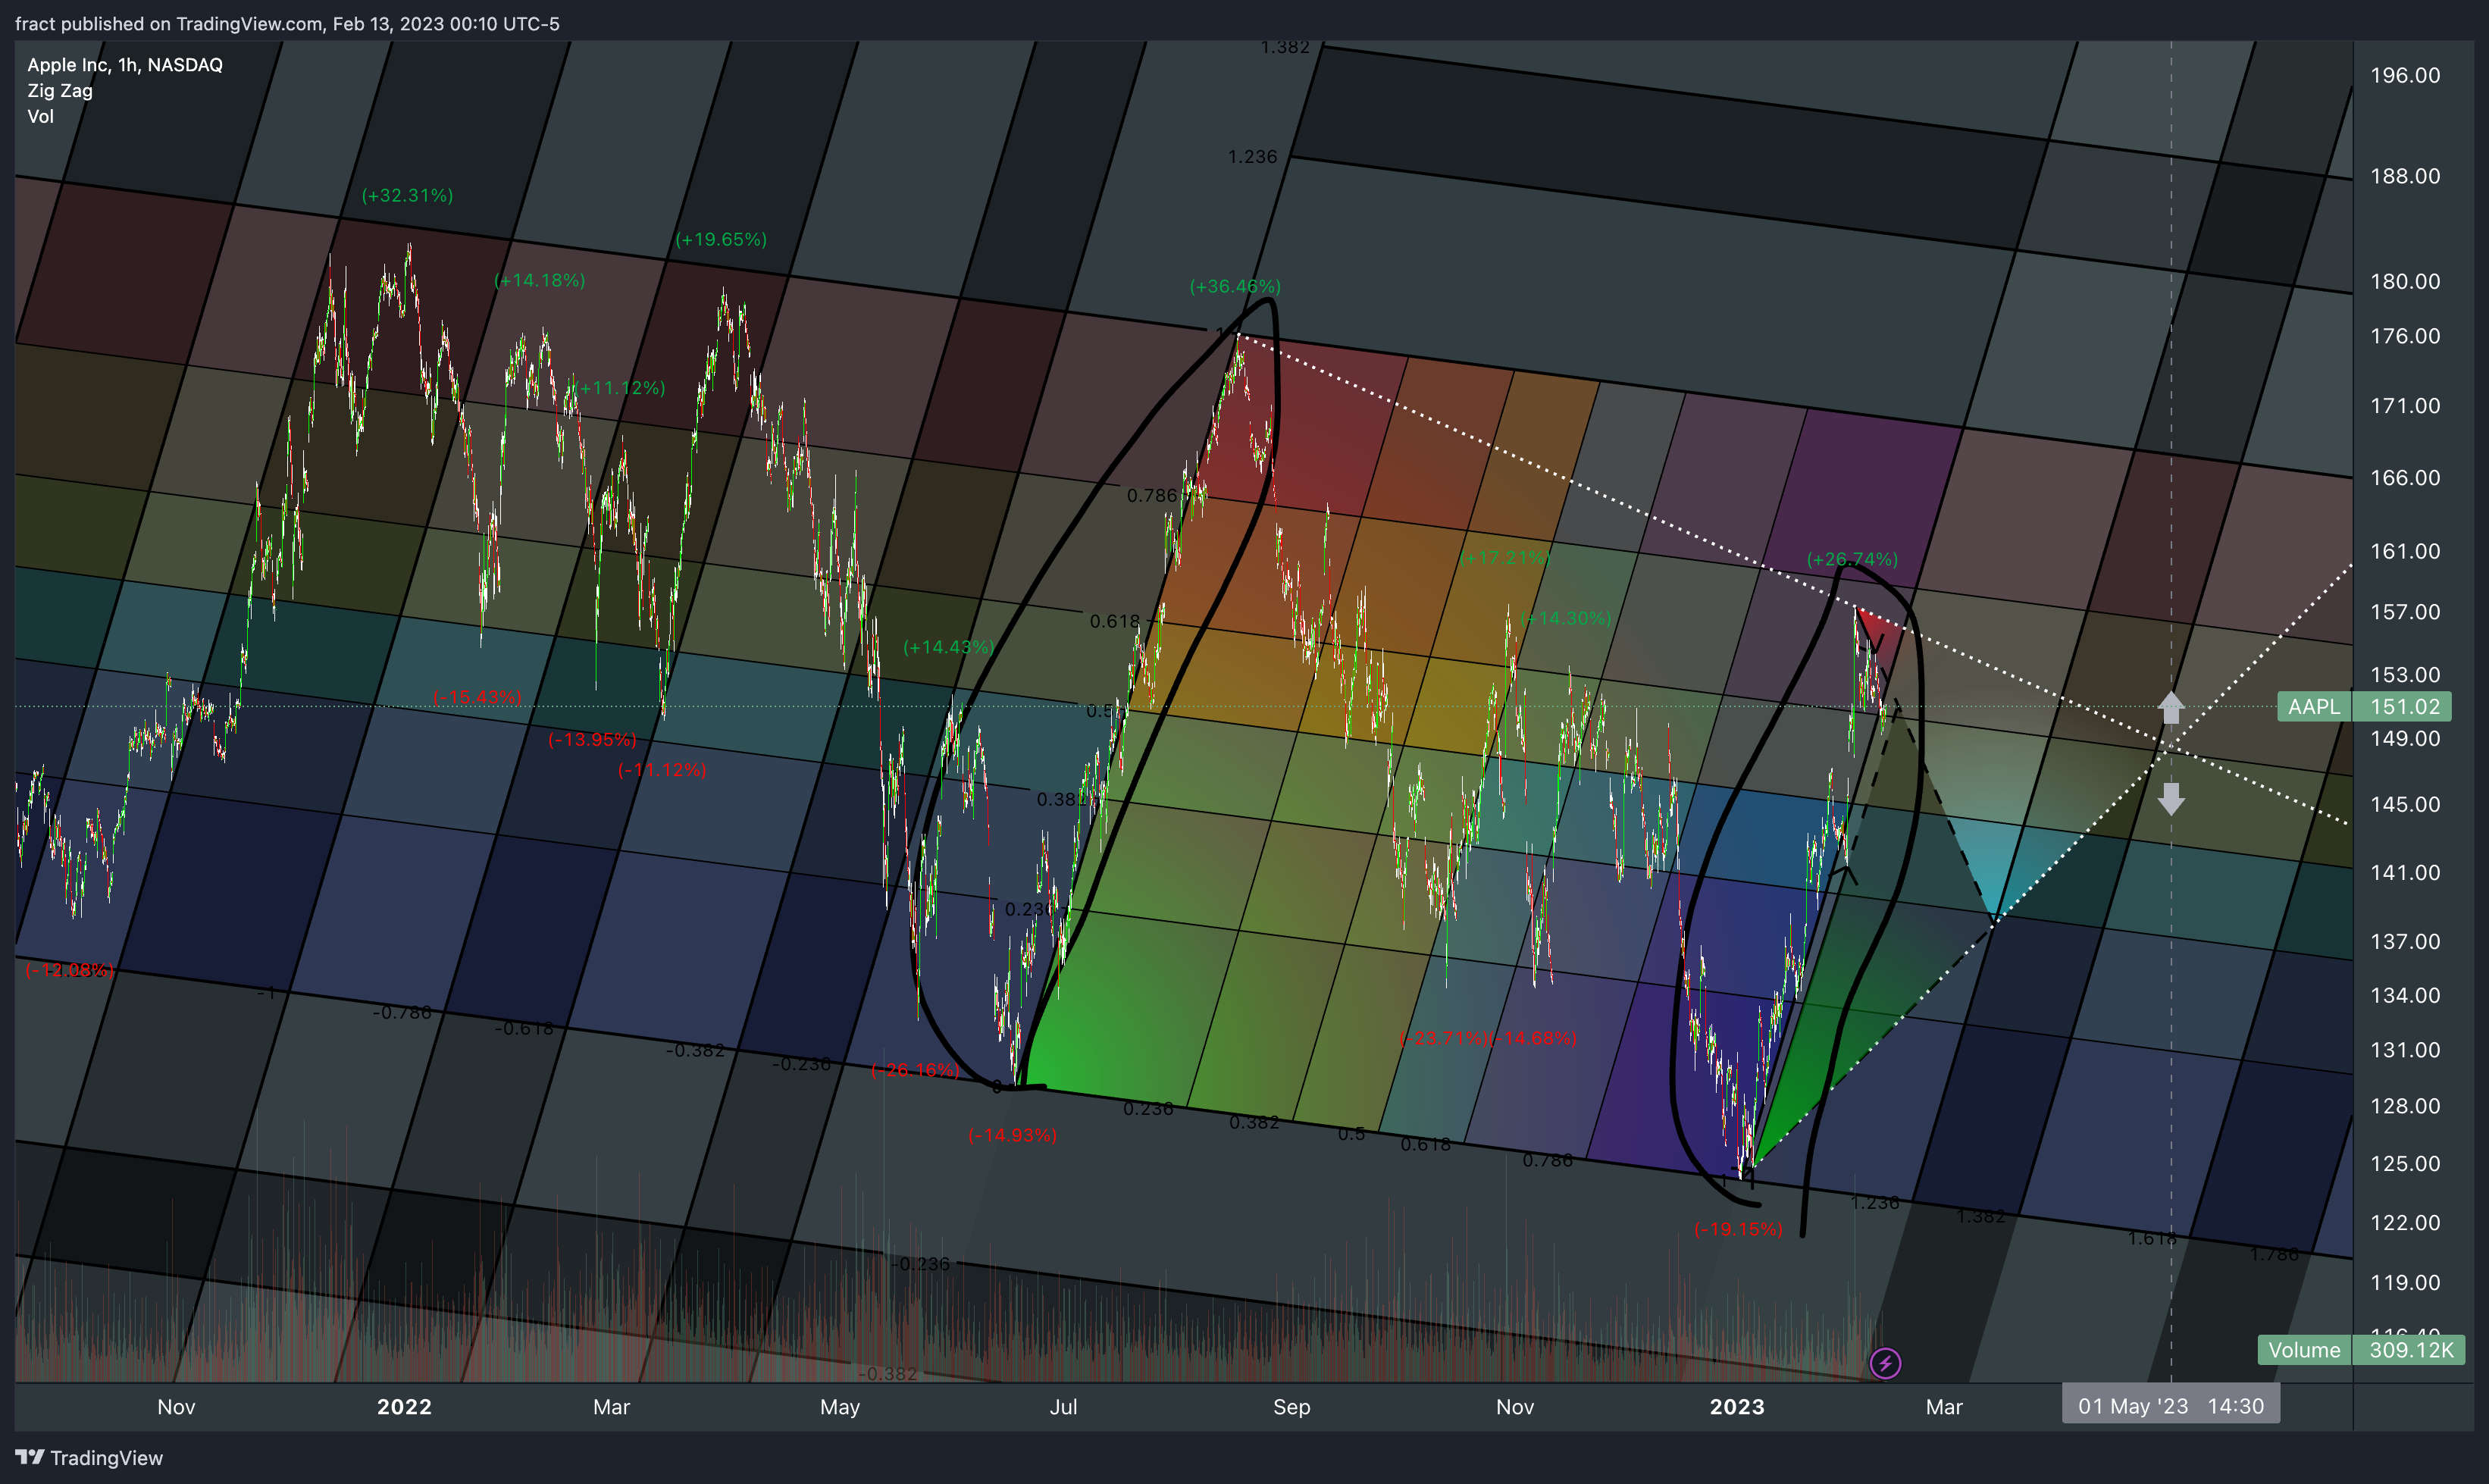The image size is (2489, 1484).
Task: Click the 157.00 price axis label
Action: click(2405, 612)
